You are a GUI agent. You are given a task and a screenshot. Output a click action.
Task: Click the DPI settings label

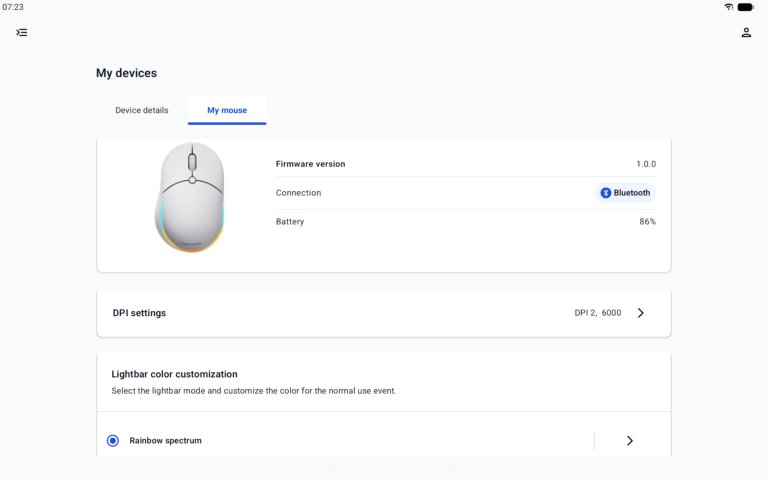coord(139,313)
